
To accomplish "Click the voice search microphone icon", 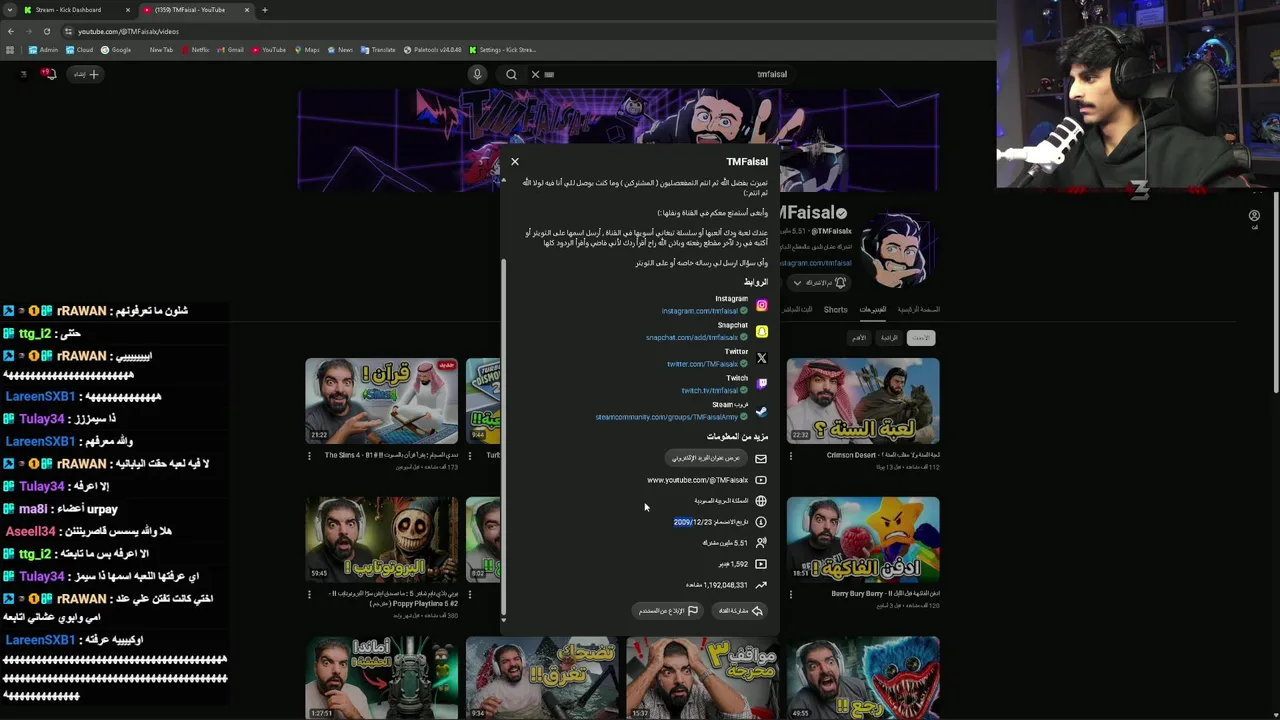I will pyautogui.click(x=477, y=74).
